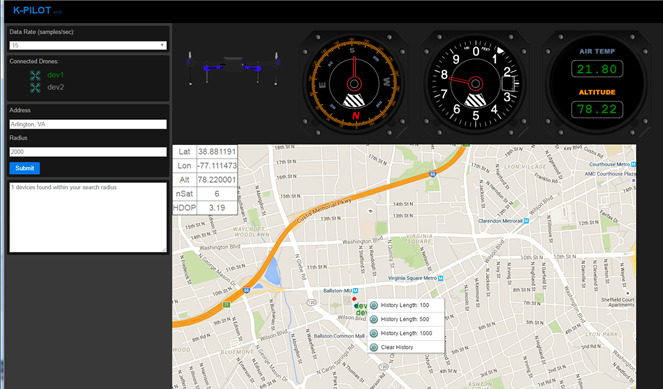
Task: Click the search results text area
Action: point(88,217)
